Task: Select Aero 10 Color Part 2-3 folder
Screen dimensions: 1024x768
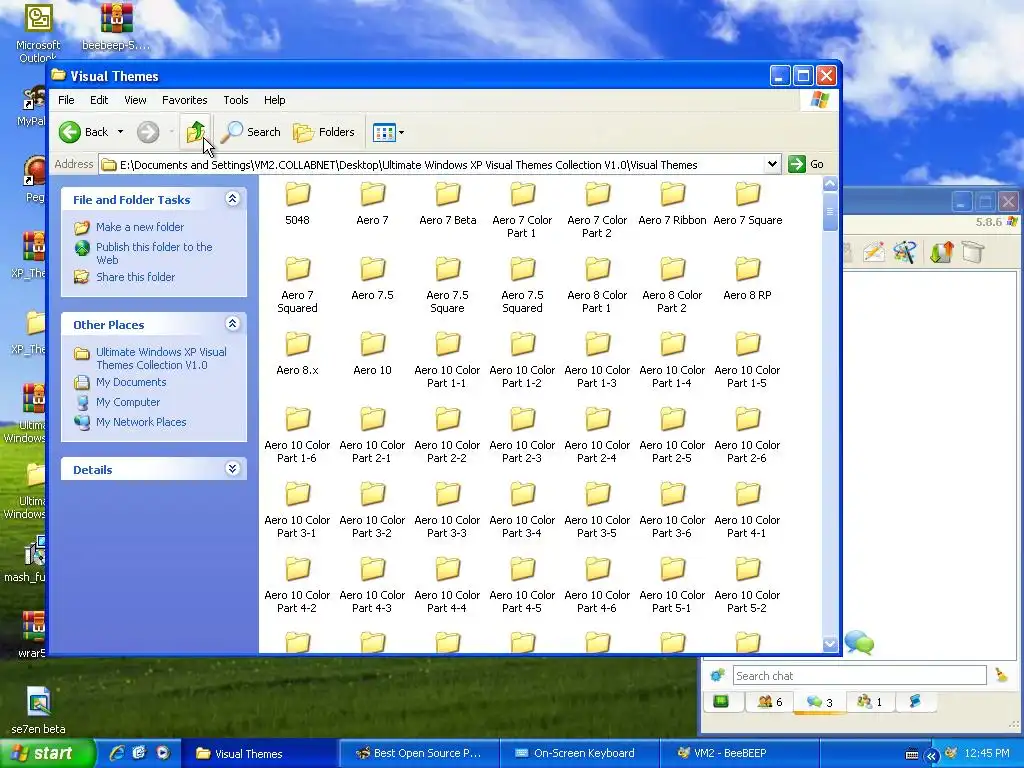Action: click(x=522, y=436)
